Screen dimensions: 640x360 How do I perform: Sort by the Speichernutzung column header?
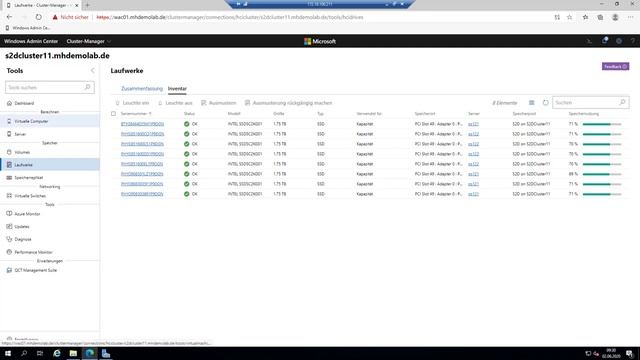coord(584,113)
